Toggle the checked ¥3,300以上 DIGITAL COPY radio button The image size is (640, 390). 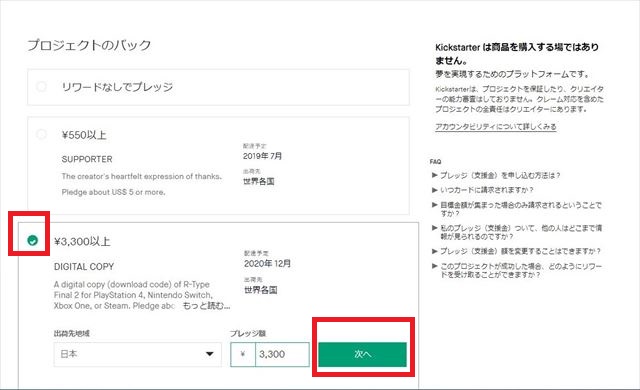click(33, 241)
